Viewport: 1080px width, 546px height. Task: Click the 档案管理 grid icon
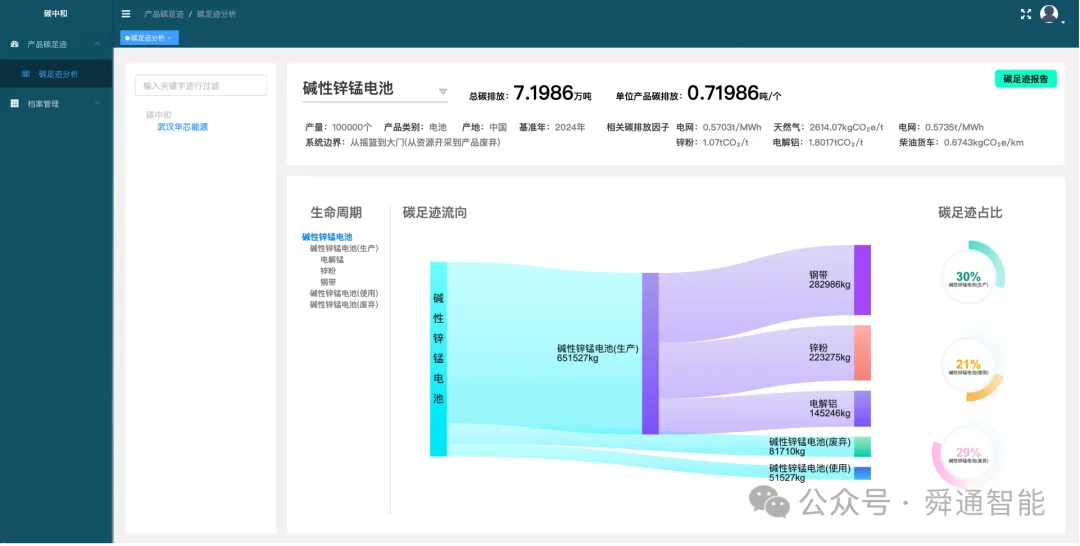[x=14, y=103]
